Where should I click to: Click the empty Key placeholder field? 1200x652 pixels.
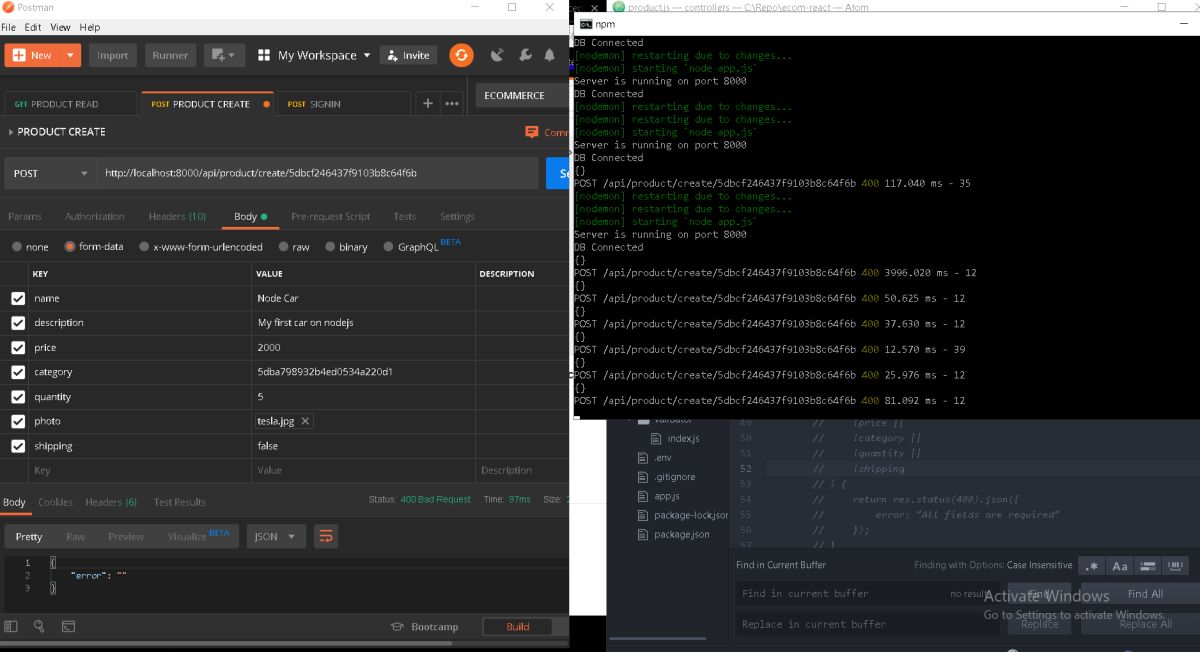(x=138, y=470)
